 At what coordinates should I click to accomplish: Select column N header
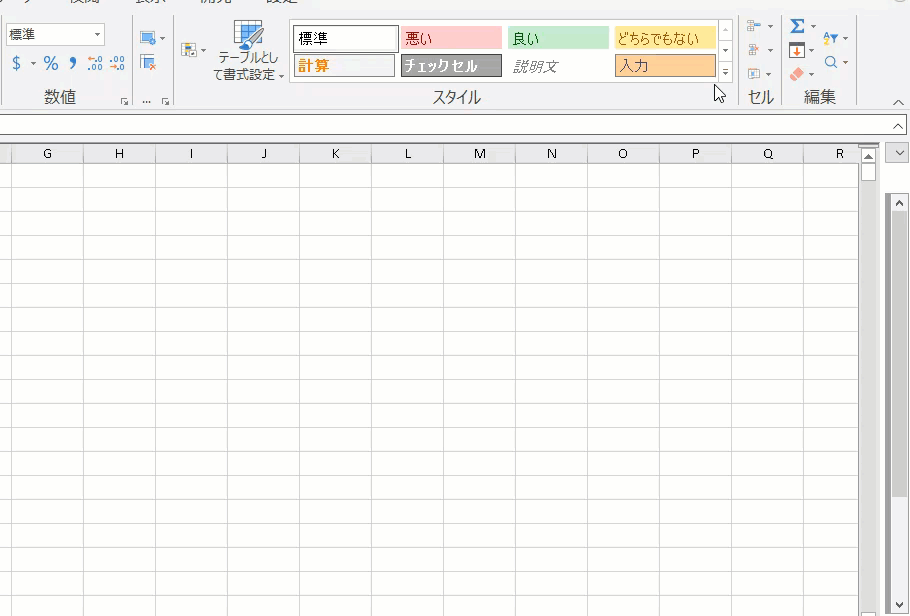pos(551,154)
